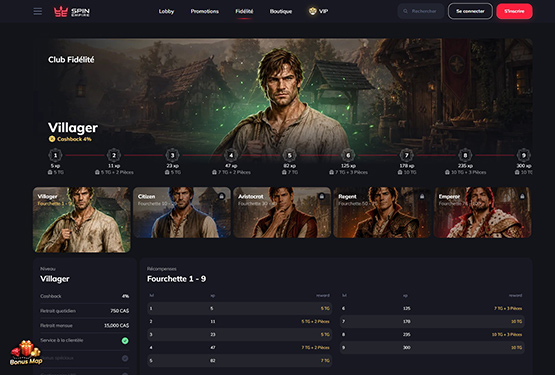Click the reward icon under 235 xp
The image size is (555, 375).
[447, 172]
